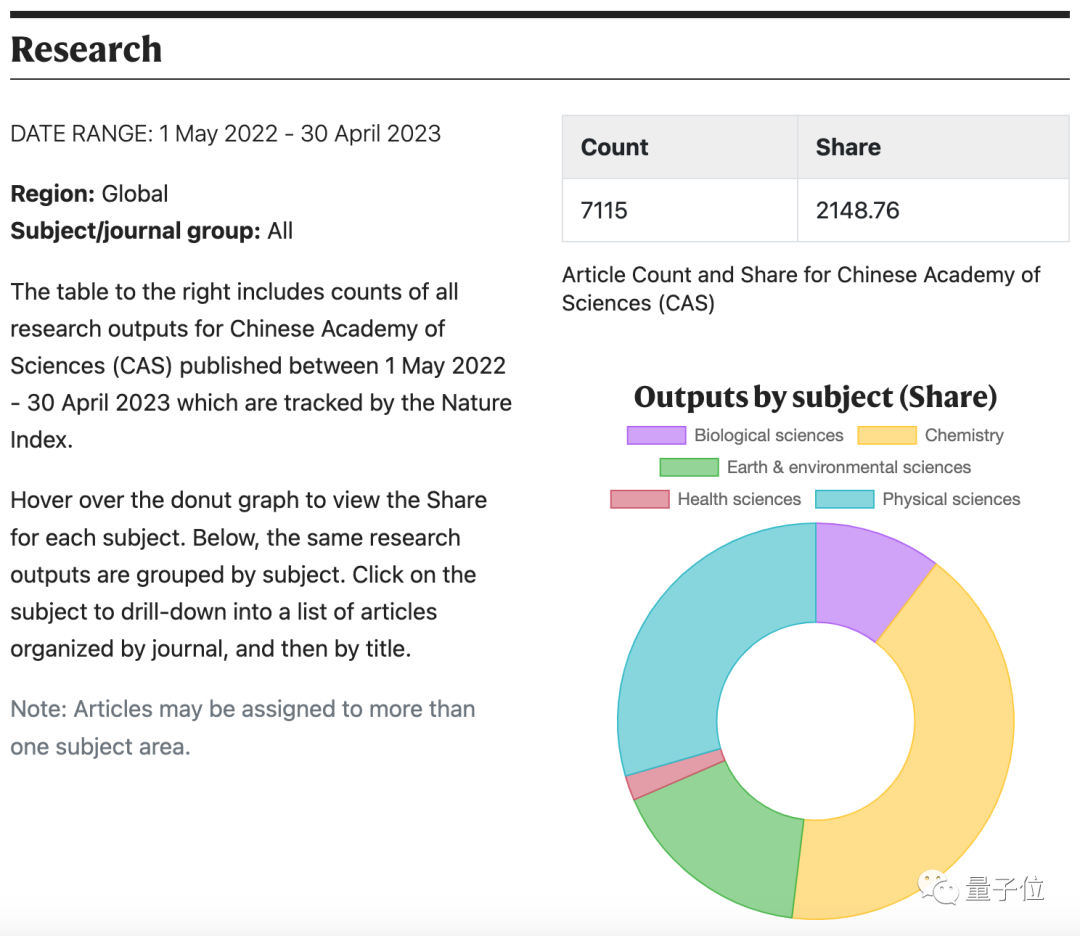Click the Count column header
This screenshot has width=1080, height=936.
[x=614, y=147]
